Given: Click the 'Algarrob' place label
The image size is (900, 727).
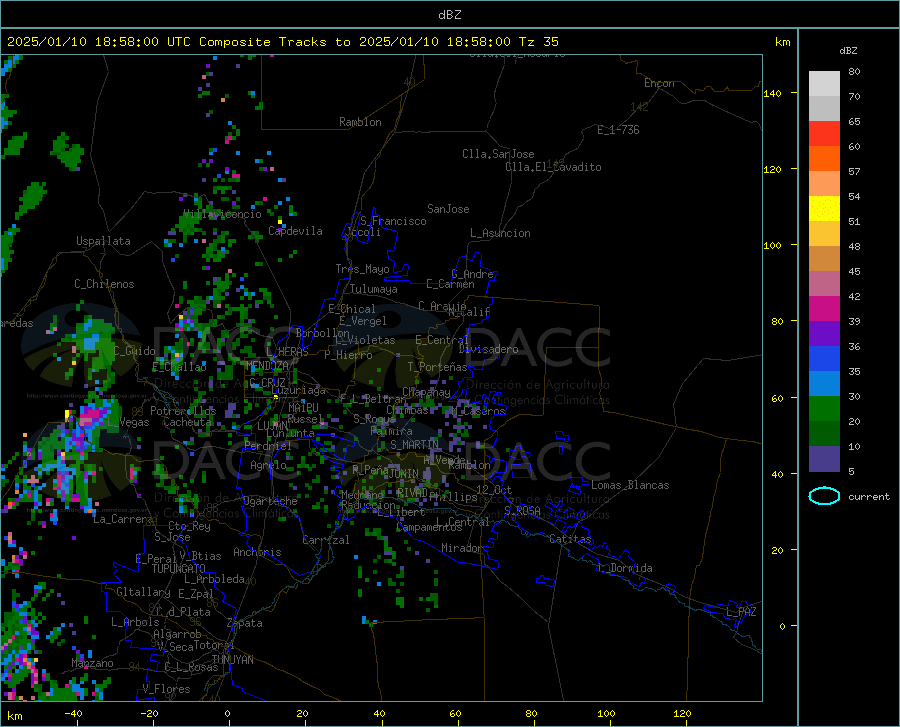Looking at the screenshot, I should click(x=177, y=634).
